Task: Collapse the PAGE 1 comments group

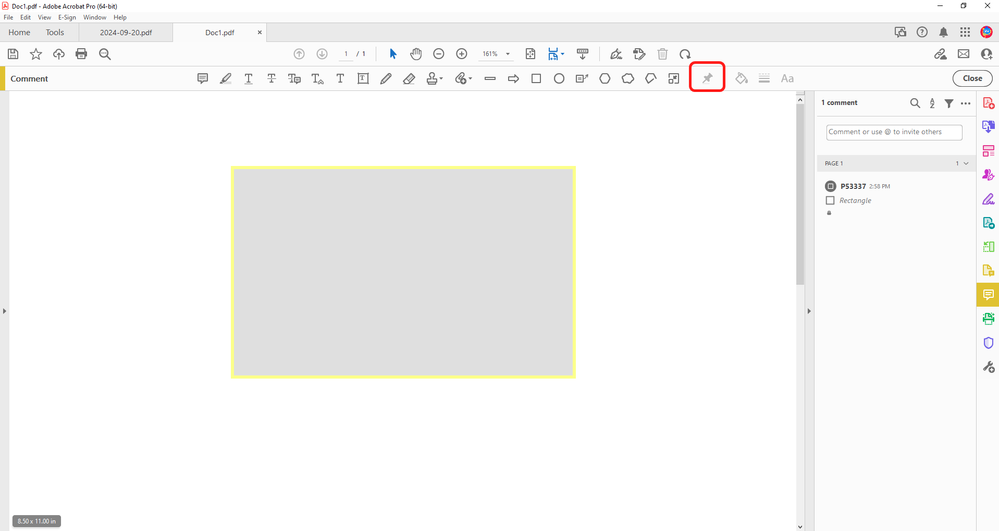Action: click(x=966, y=163)
